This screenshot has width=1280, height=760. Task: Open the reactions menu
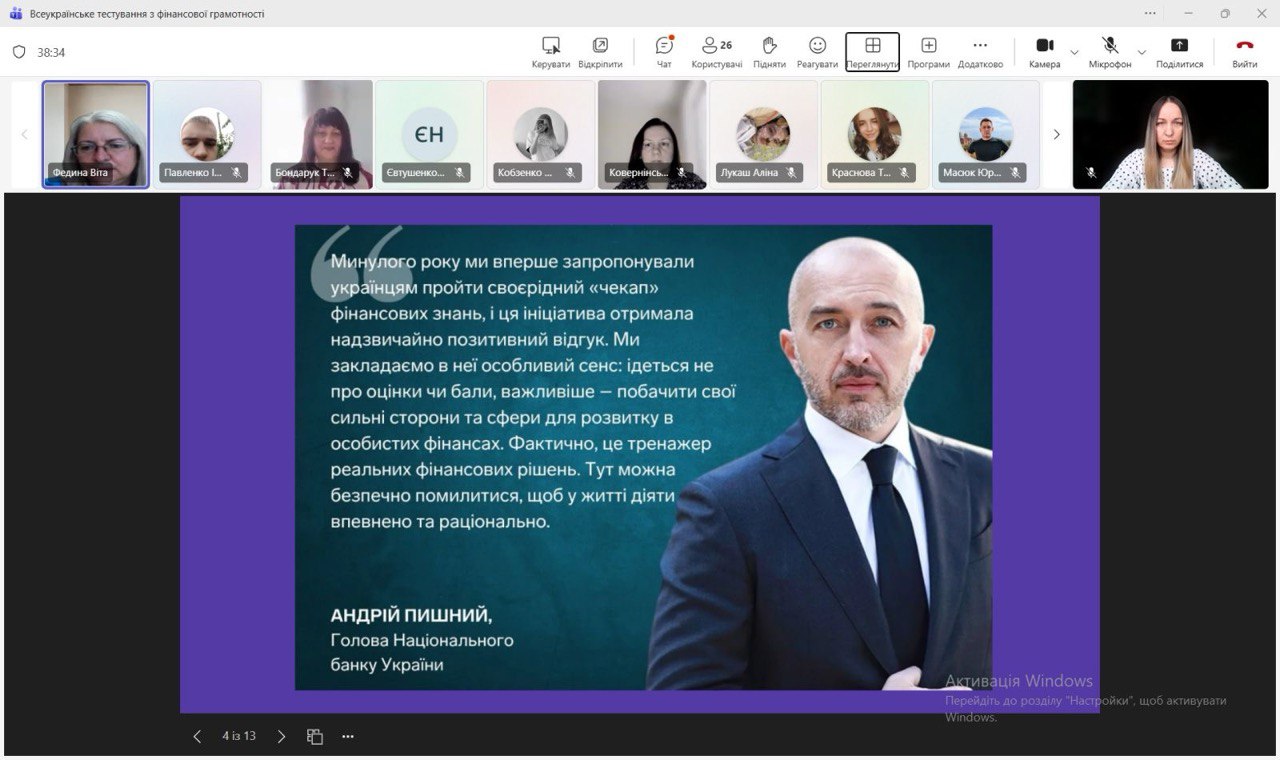817,51
